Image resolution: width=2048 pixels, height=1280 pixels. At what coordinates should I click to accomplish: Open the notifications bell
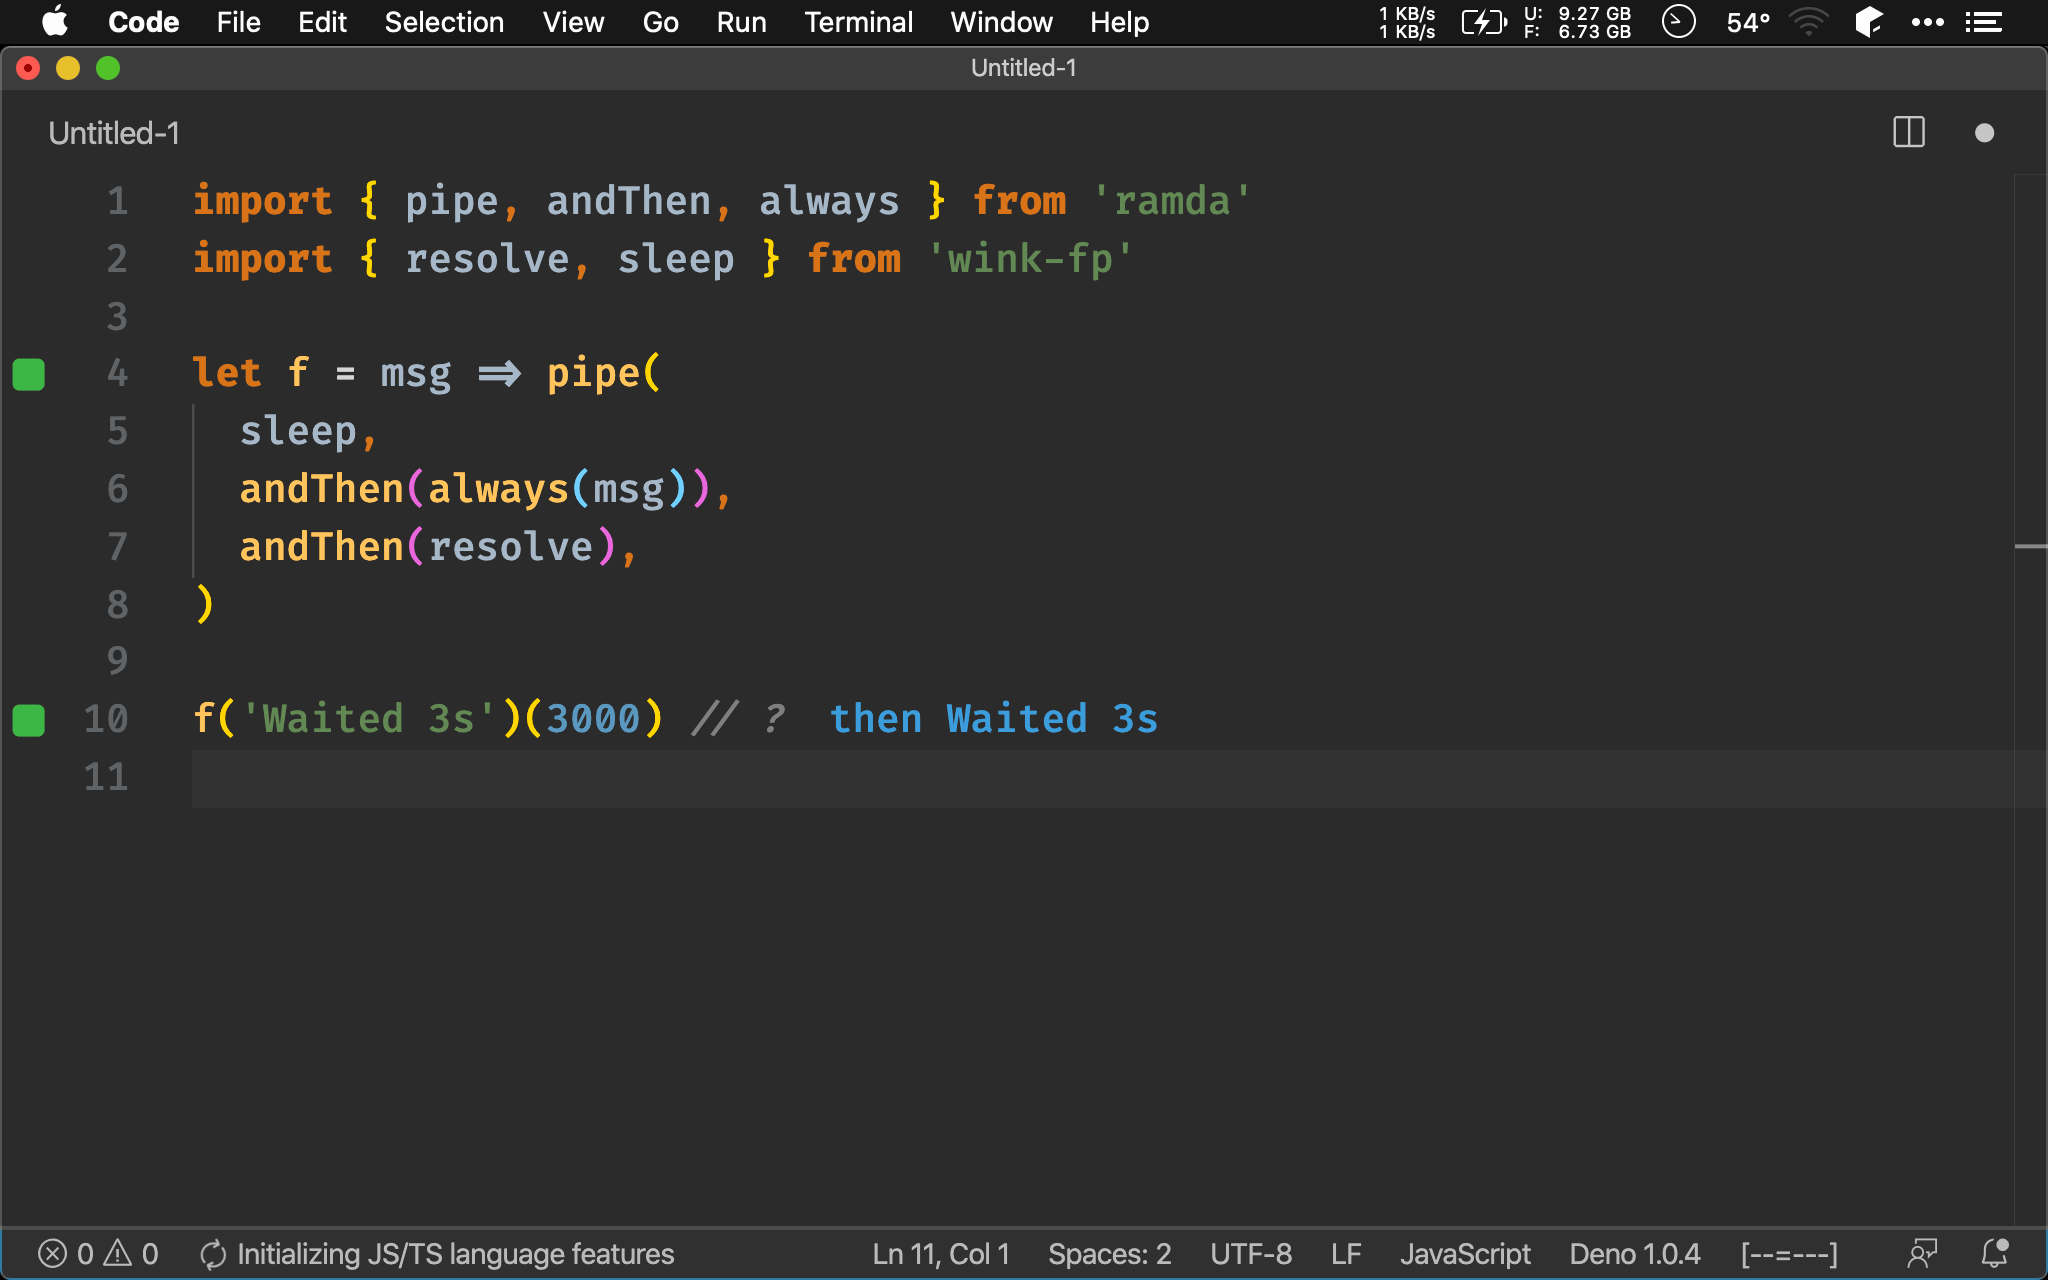point(1995,1254)
